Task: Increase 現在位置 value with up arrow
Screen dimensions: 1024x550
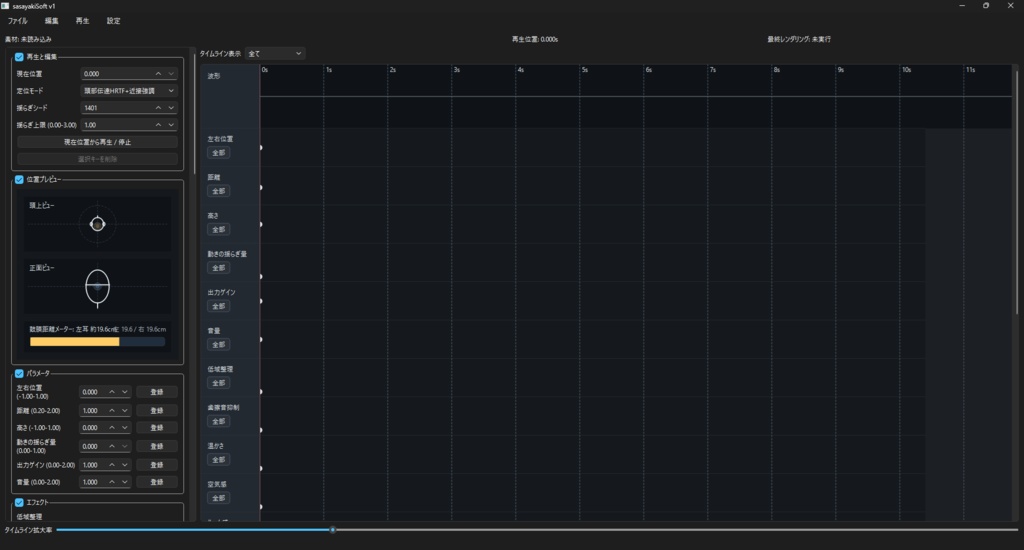Action: click(158, 74)
